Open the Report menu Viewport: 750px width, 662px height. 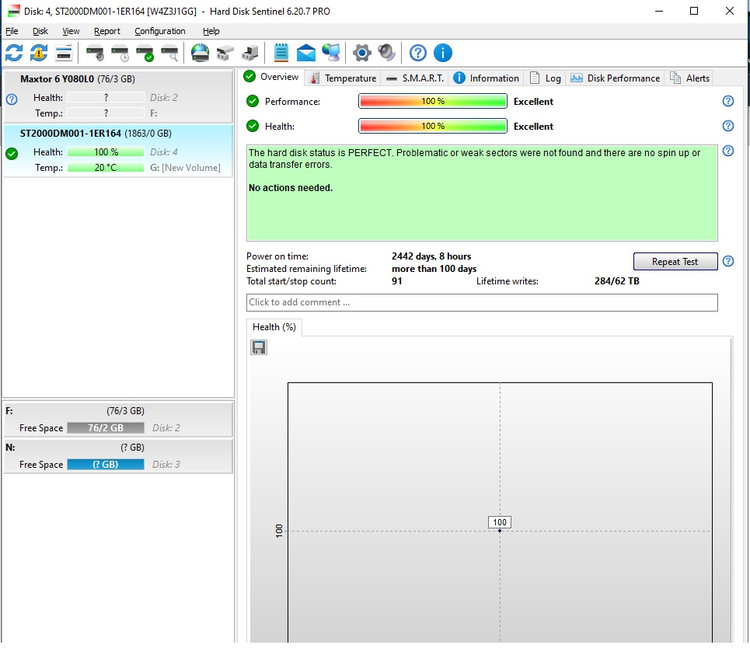click(107, 31)
